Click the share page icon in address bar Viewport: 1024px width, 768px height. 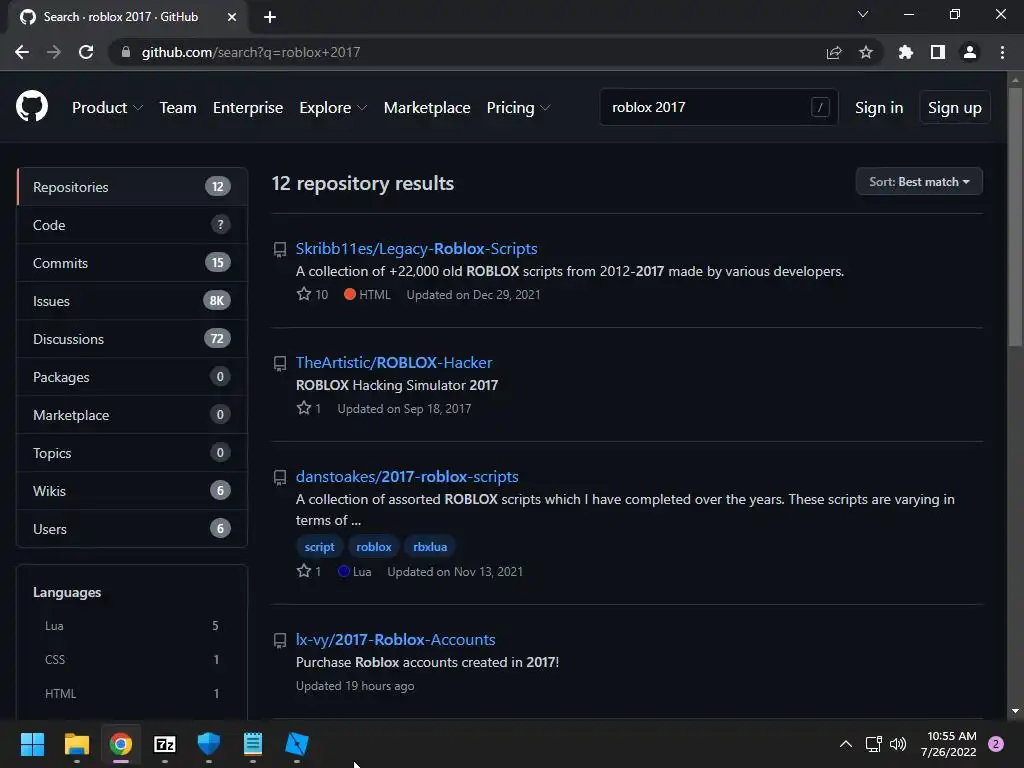833,52
